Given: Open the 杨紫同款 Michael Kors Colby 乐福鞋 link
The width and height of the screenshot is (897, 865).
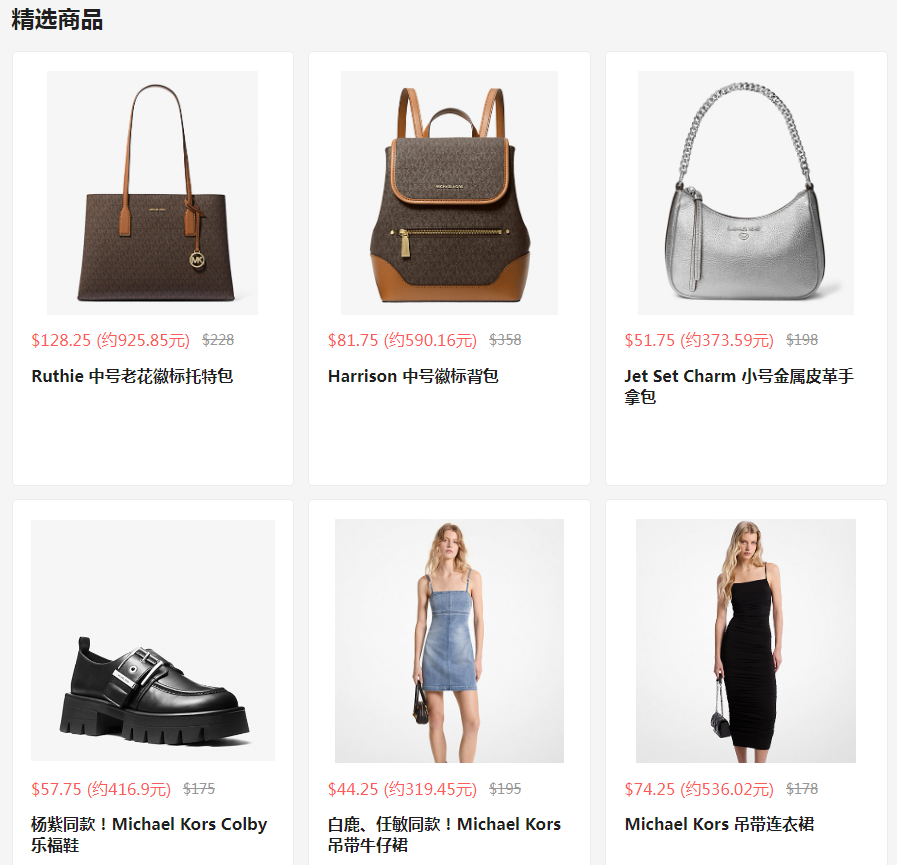Looking at the screenshot, I should pos(149,835).
